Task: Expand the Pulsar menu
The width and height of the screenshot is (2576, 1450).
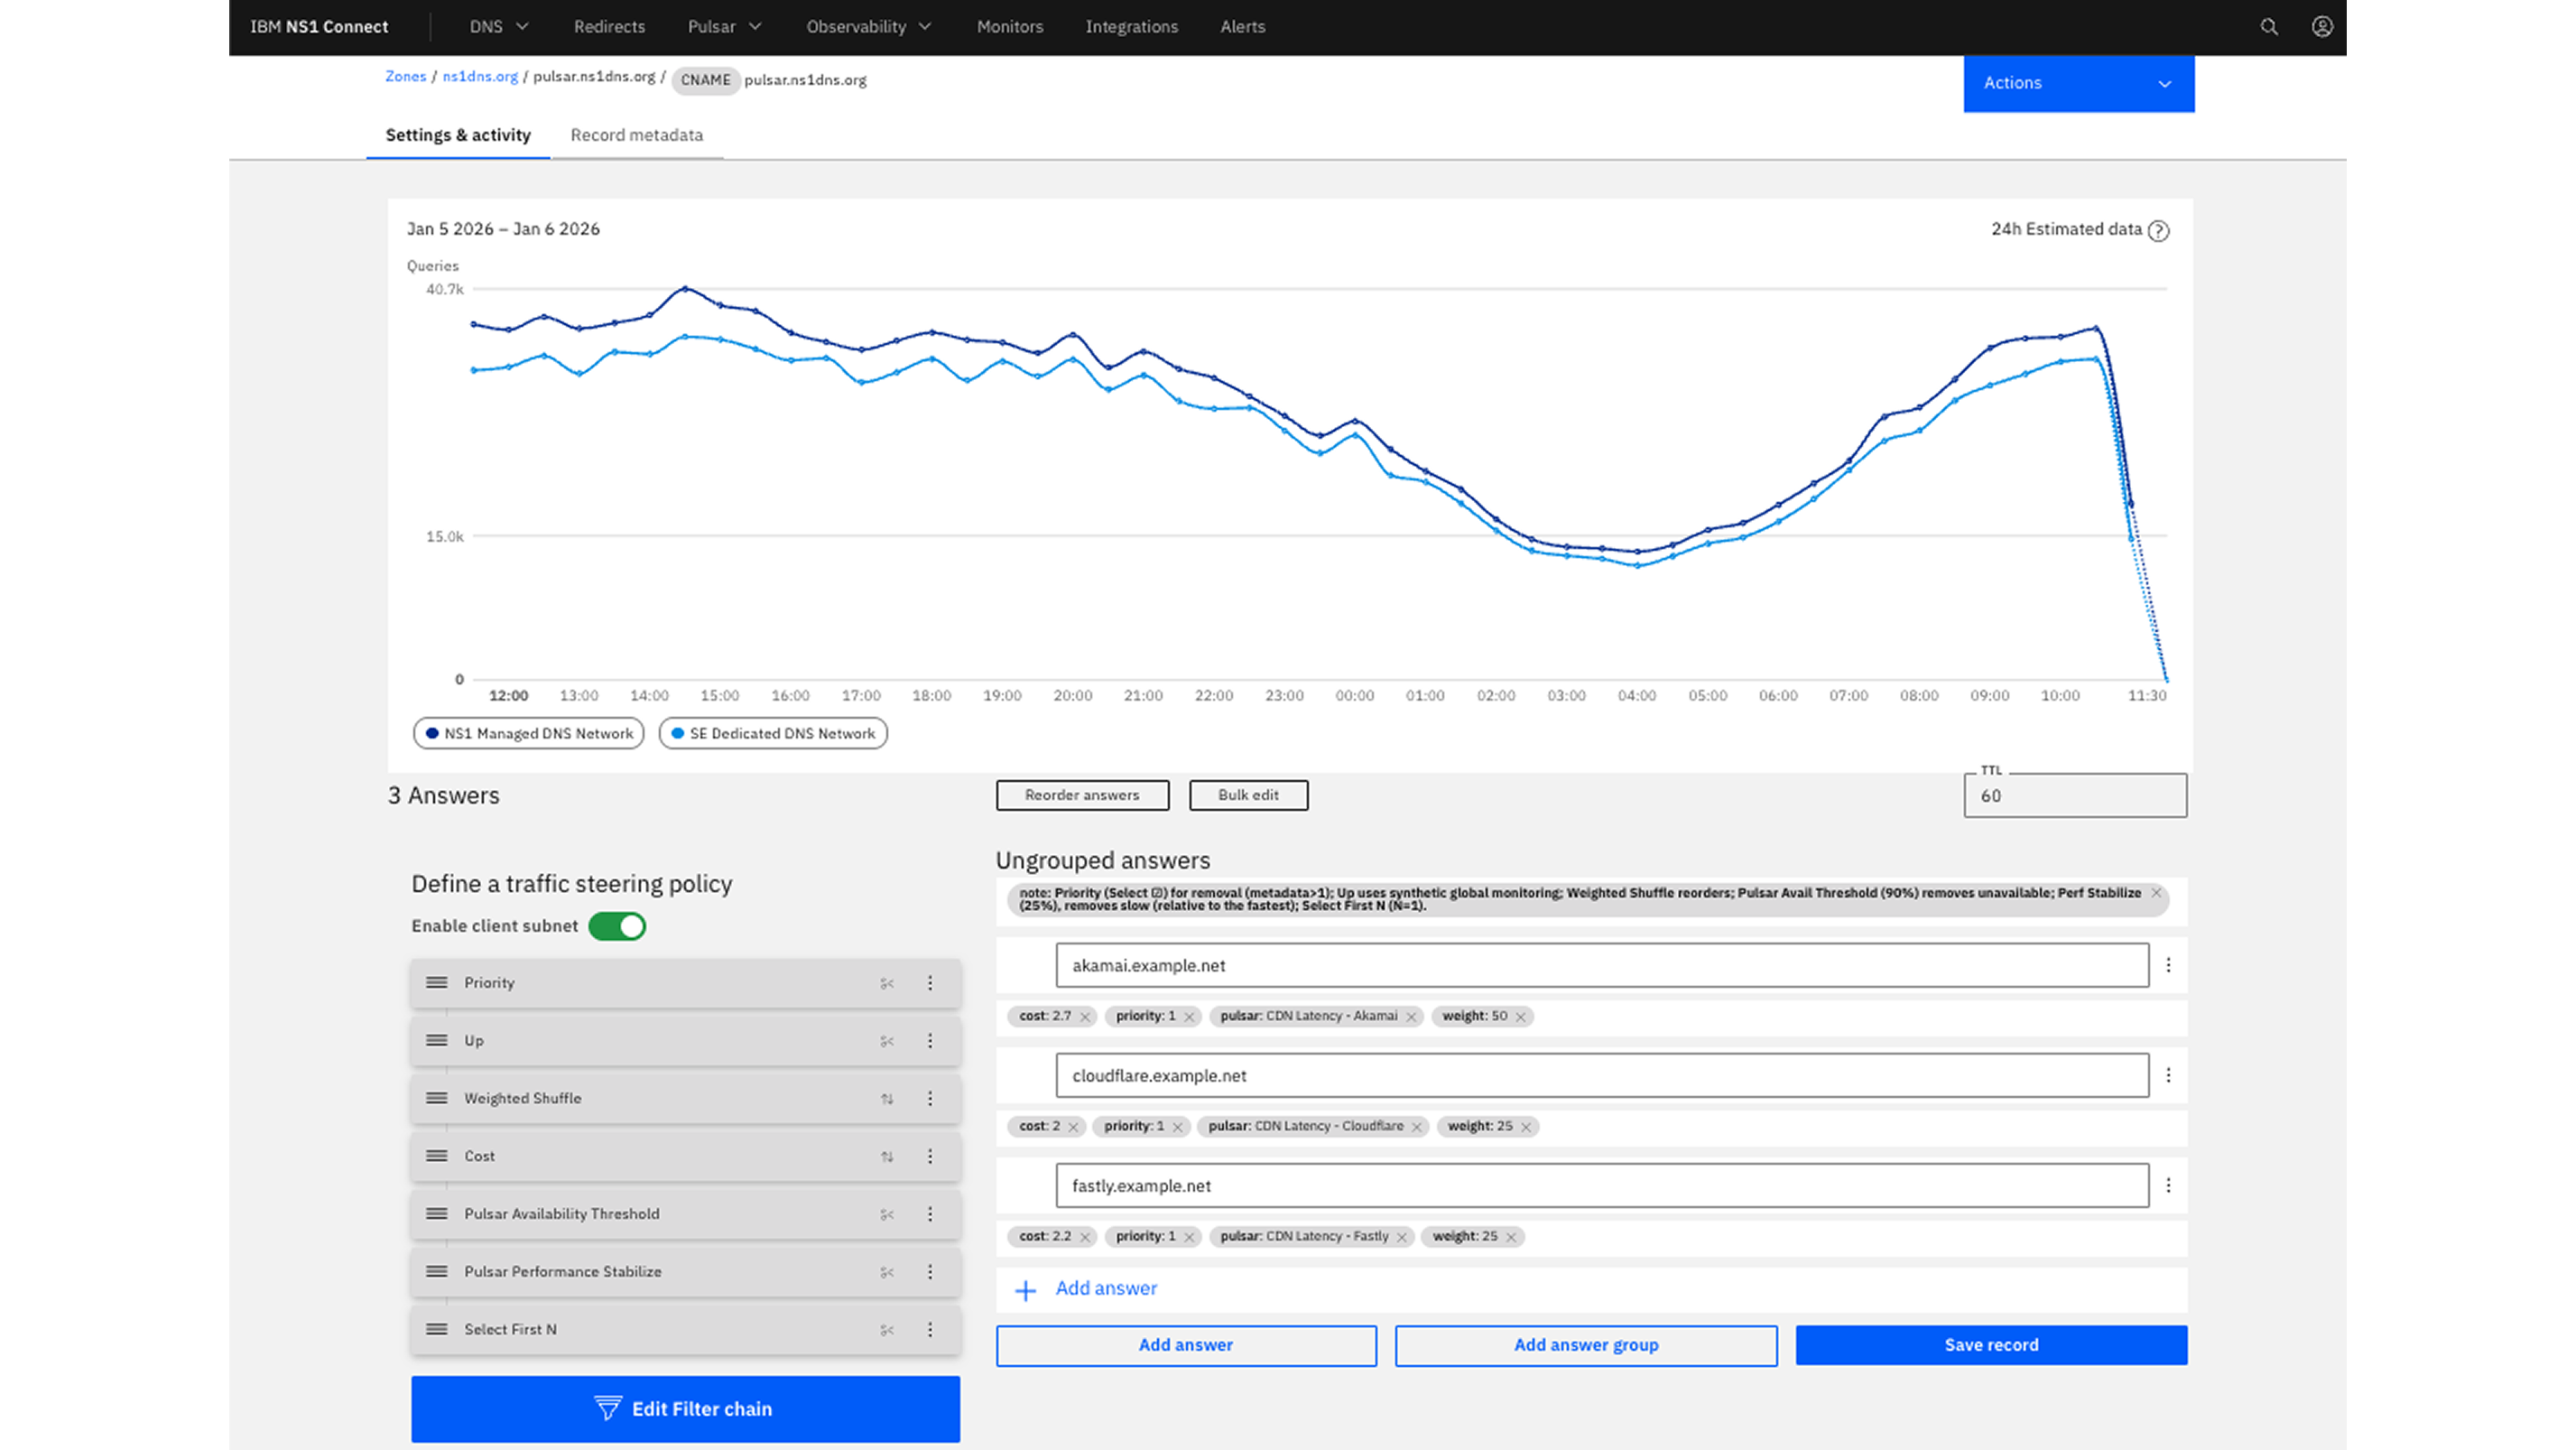Action: [x=724, y=27]
